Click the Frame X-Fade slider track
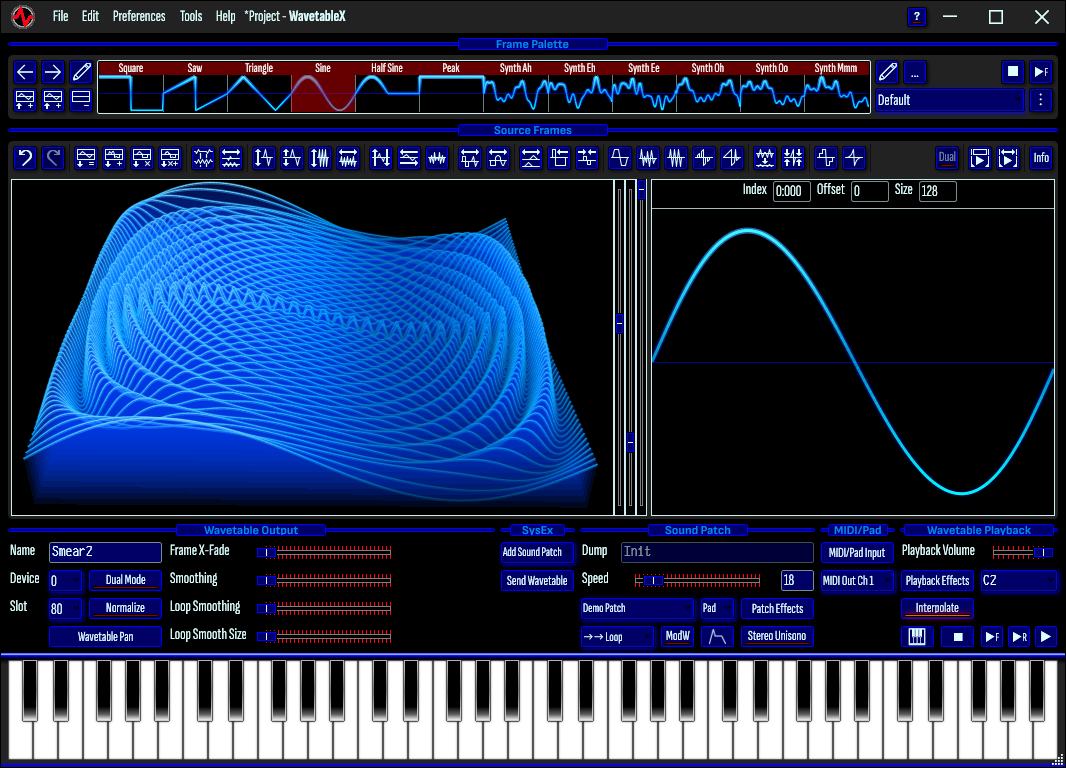The image size is (1066, 768). click(x=324, y=552)
